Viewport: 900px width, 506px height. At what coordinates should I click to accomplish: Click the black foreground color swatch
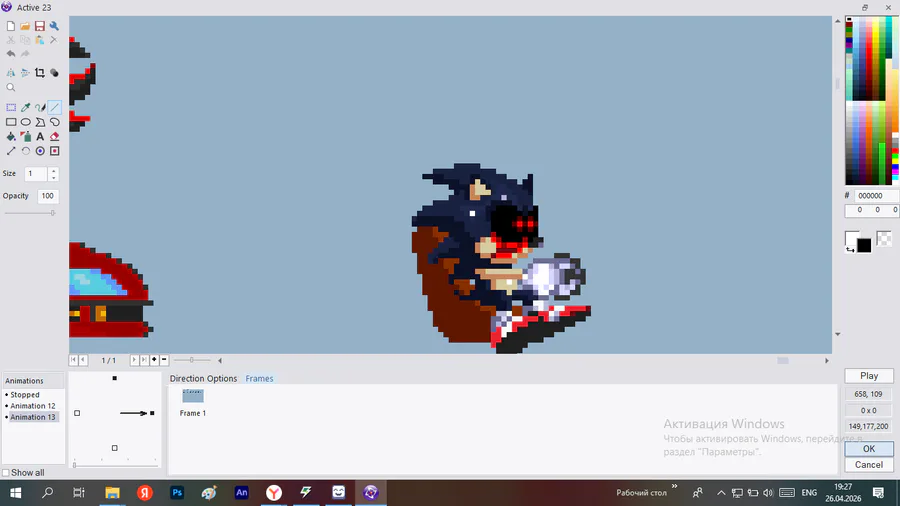(864, 246)
